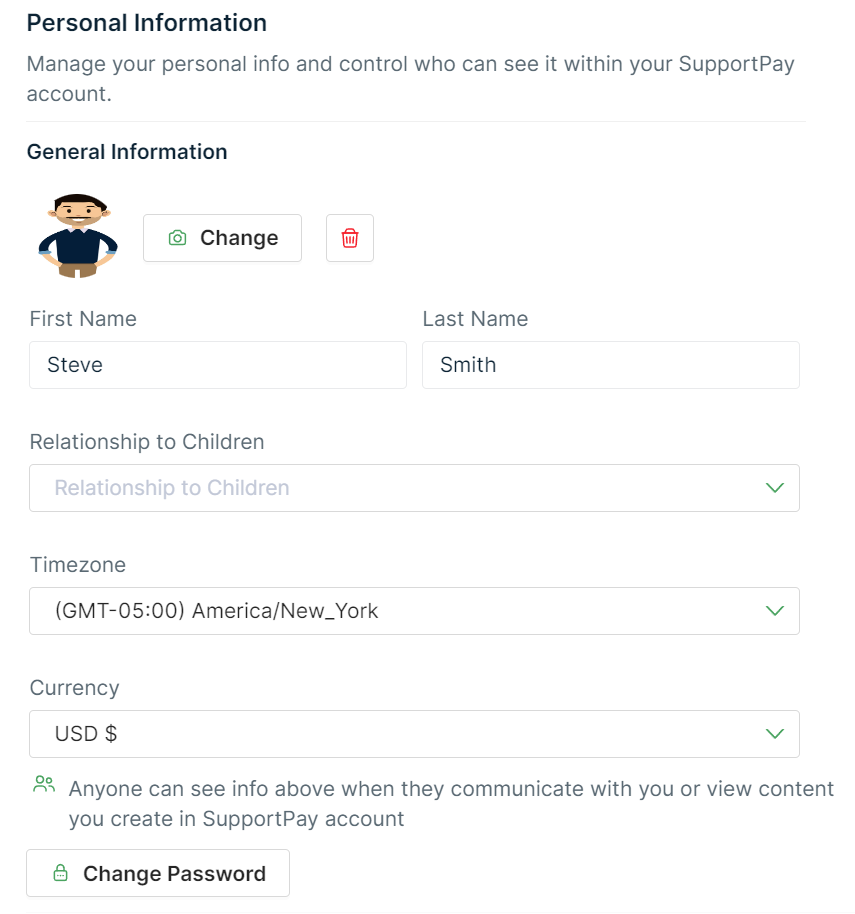
Task: Open the America/New_York timezone dropdown
Action: coord(400,611)
